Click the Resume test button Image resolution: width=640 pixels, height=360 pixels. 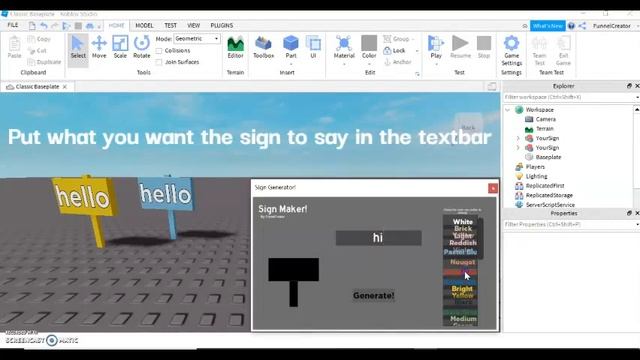[460, 48]
